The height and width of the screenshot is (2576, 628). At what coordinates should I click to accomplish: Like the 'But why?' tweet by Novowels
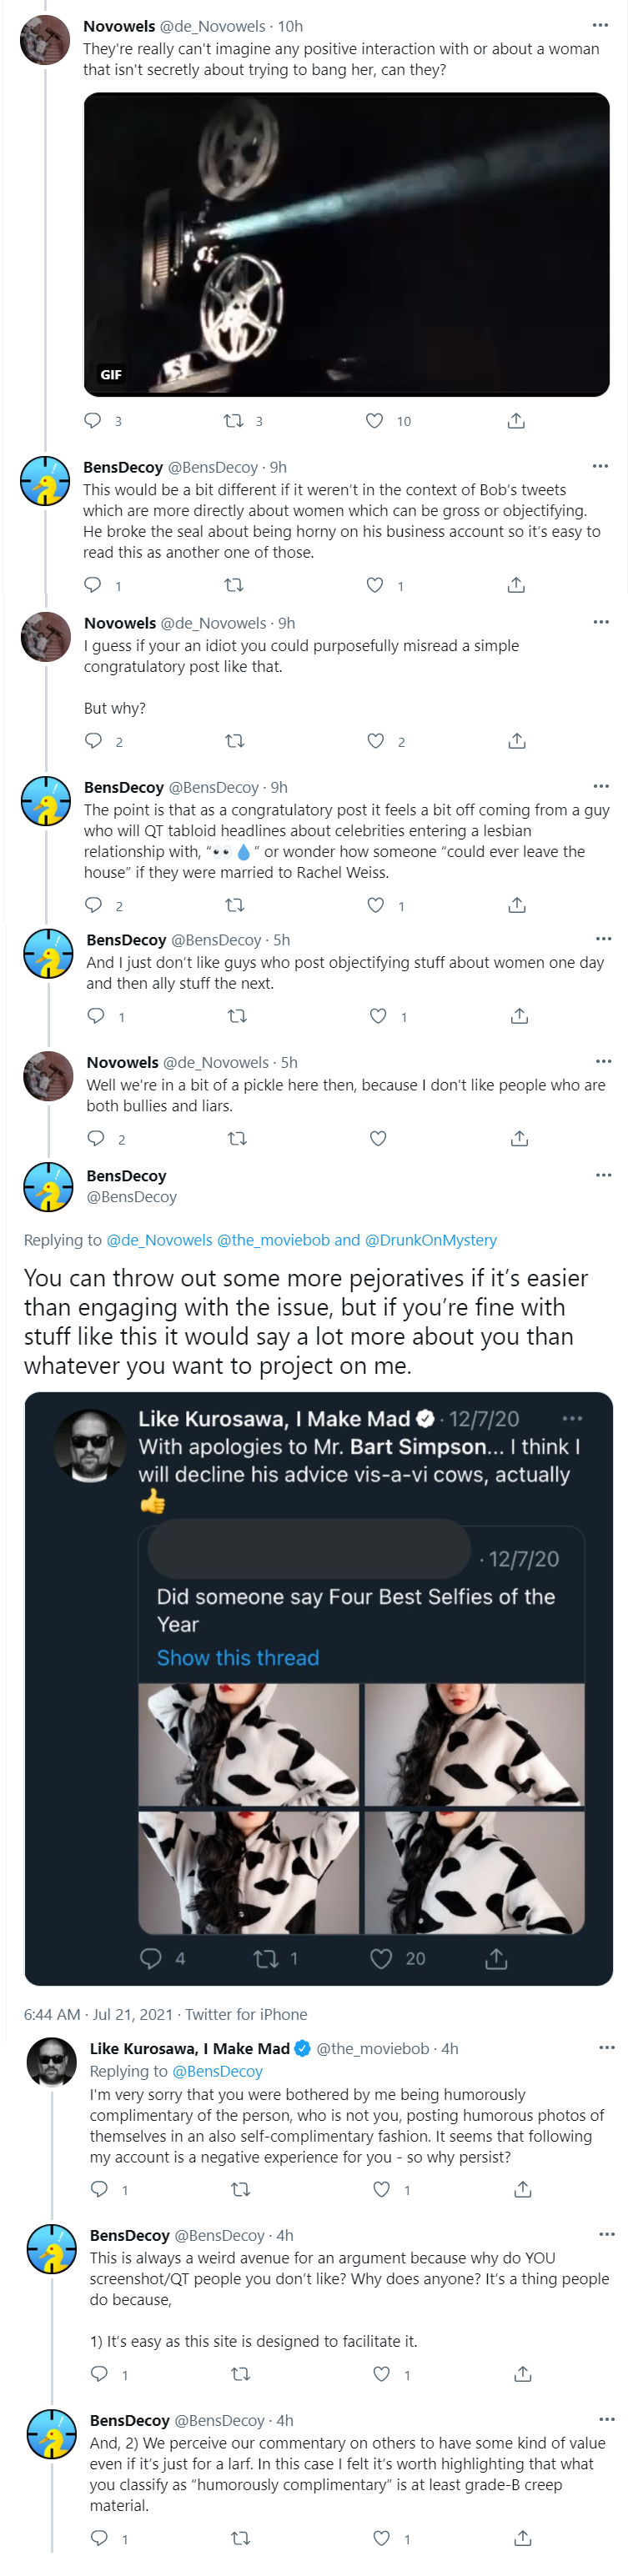coord(375,741)
